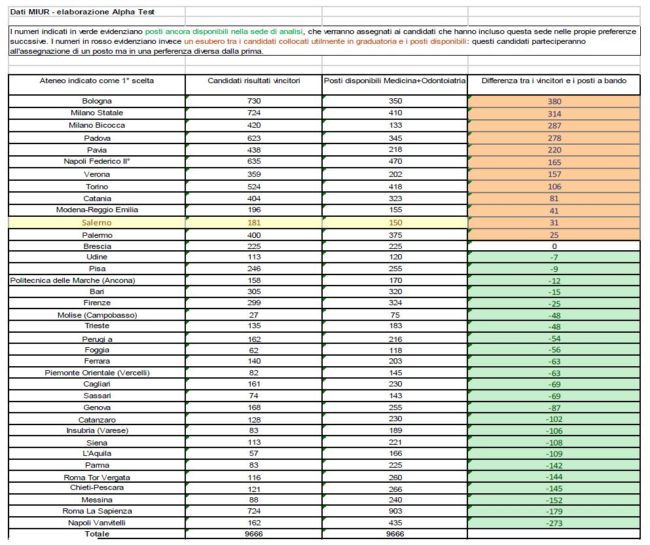Click the Salerno available places value 150
The height and width of the screenshot is (545, 650).
395,223
